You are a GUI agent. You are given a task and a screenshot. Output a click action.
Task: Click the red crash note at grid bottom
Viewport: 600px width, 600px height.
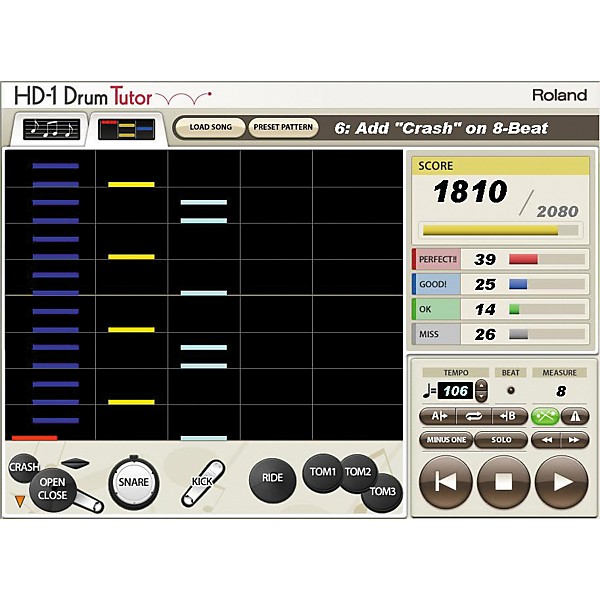(x=34, y=438)
